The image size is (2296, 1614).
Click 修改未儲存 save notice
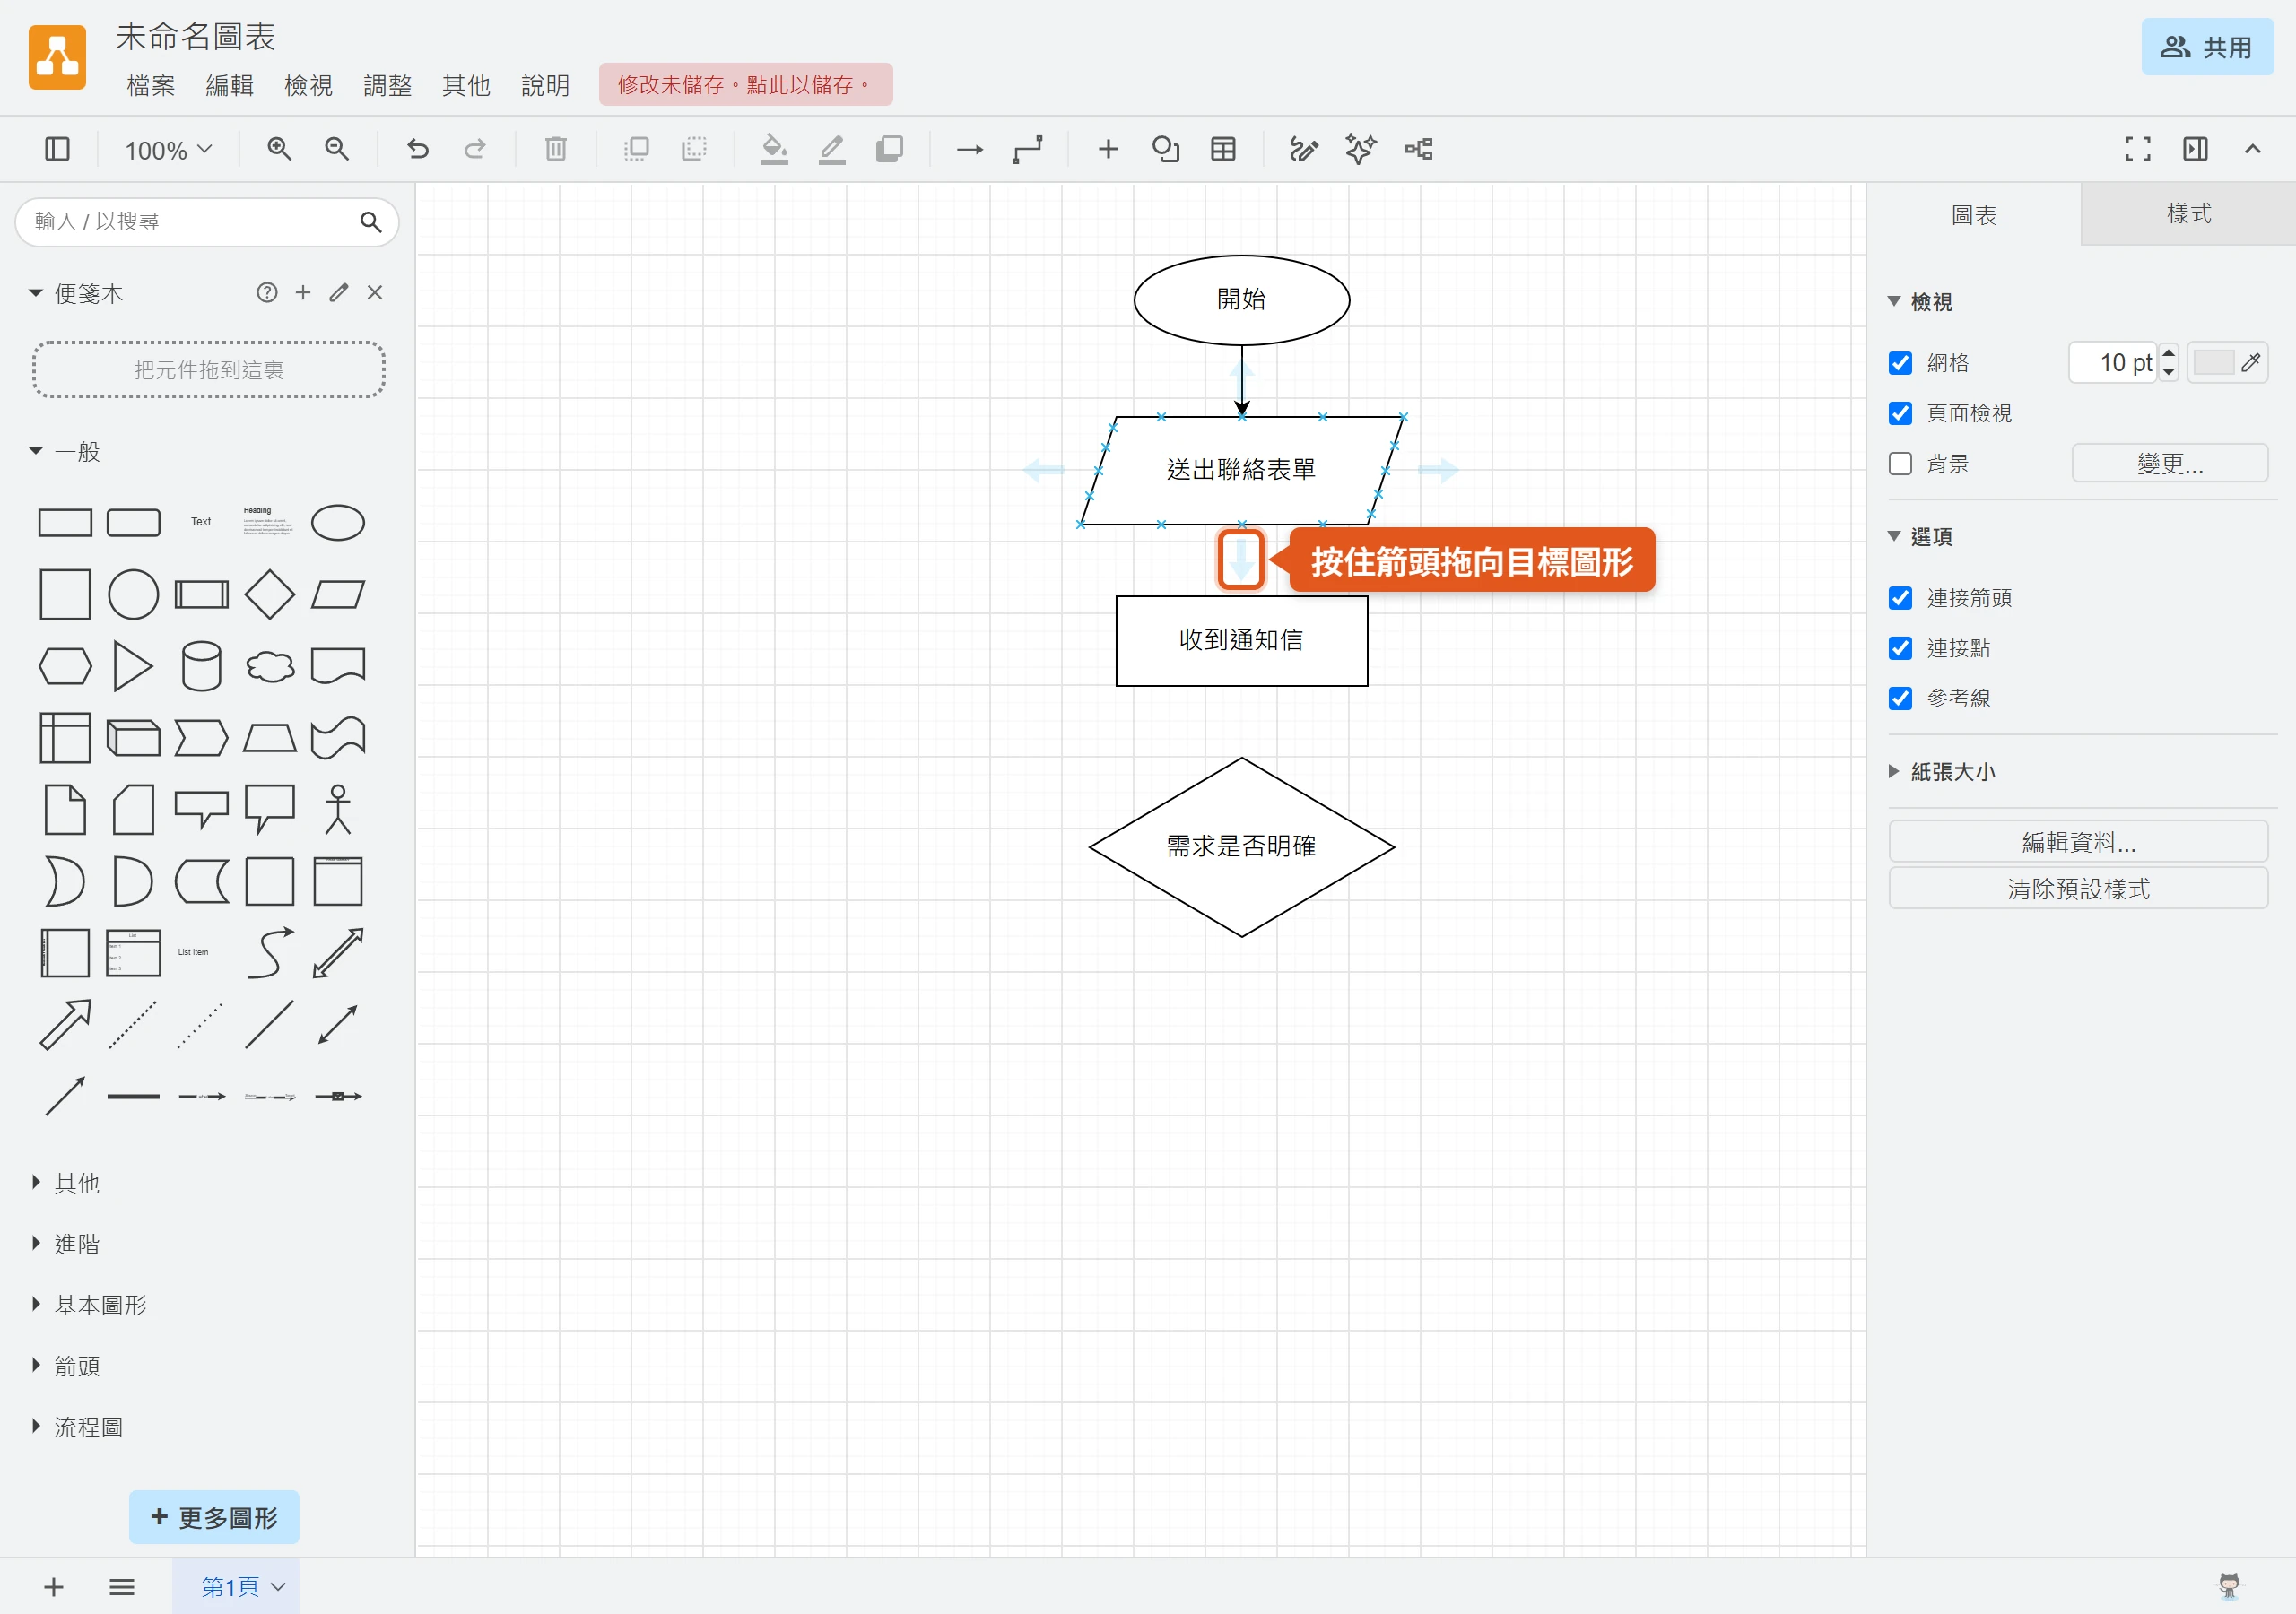745,85
